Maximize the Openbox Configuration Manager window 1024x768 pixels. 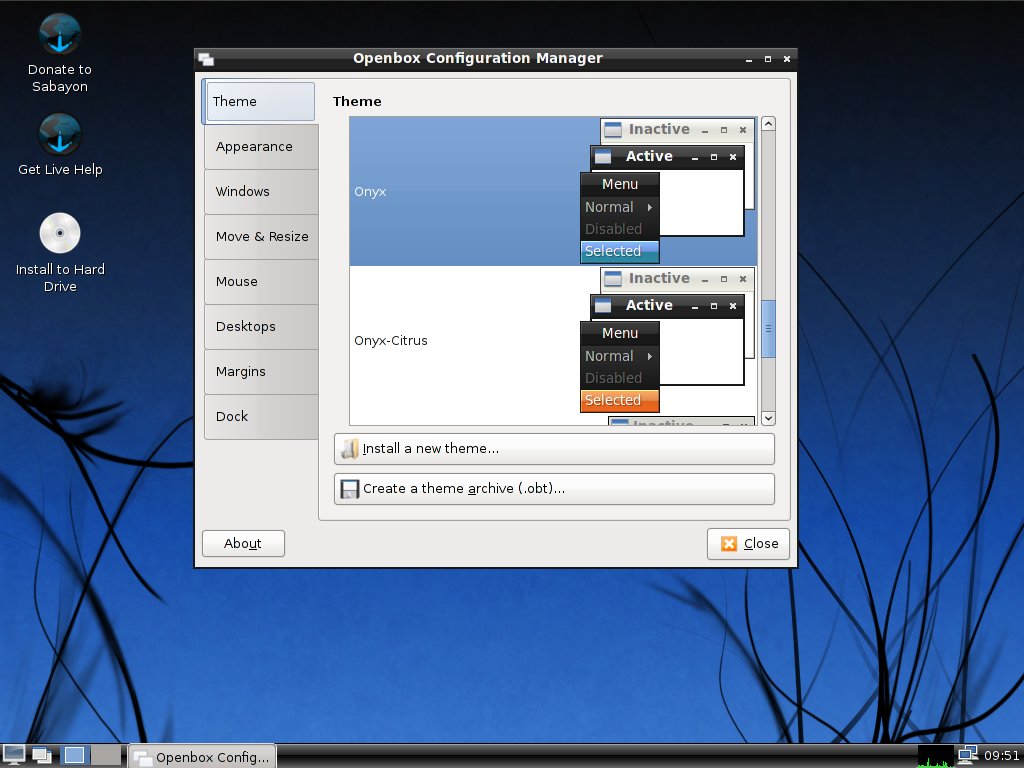(768, 59)
